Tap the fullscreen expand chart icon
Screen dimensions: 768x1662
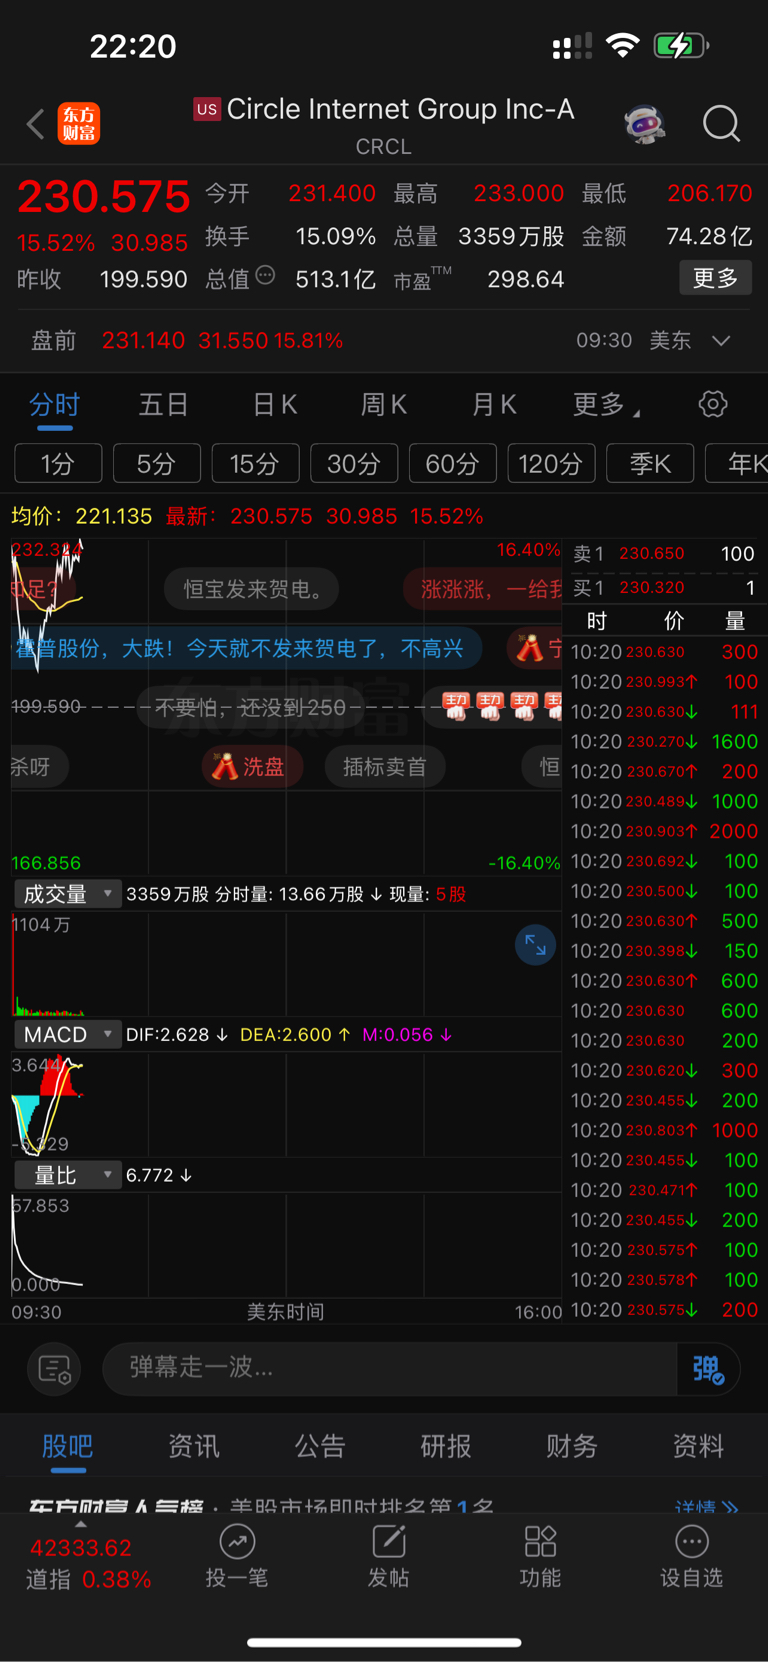coord(535,944)
